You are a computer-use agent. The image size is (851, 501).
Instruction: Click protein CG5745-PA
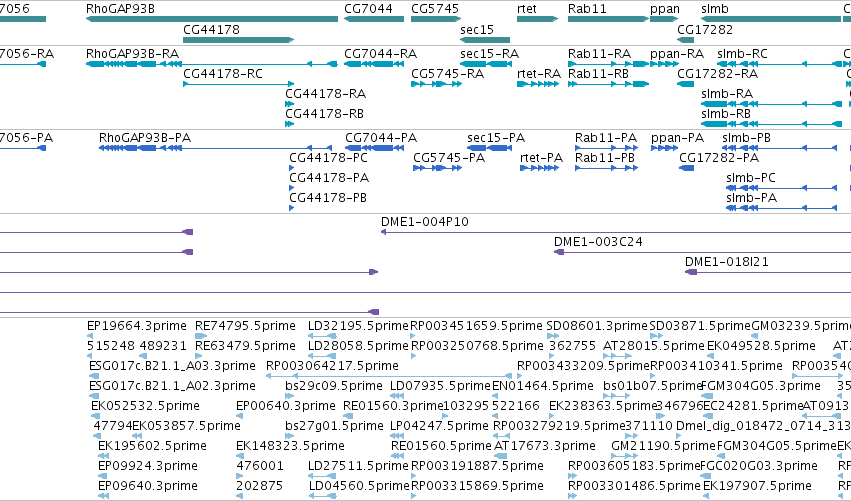[449, 158]
